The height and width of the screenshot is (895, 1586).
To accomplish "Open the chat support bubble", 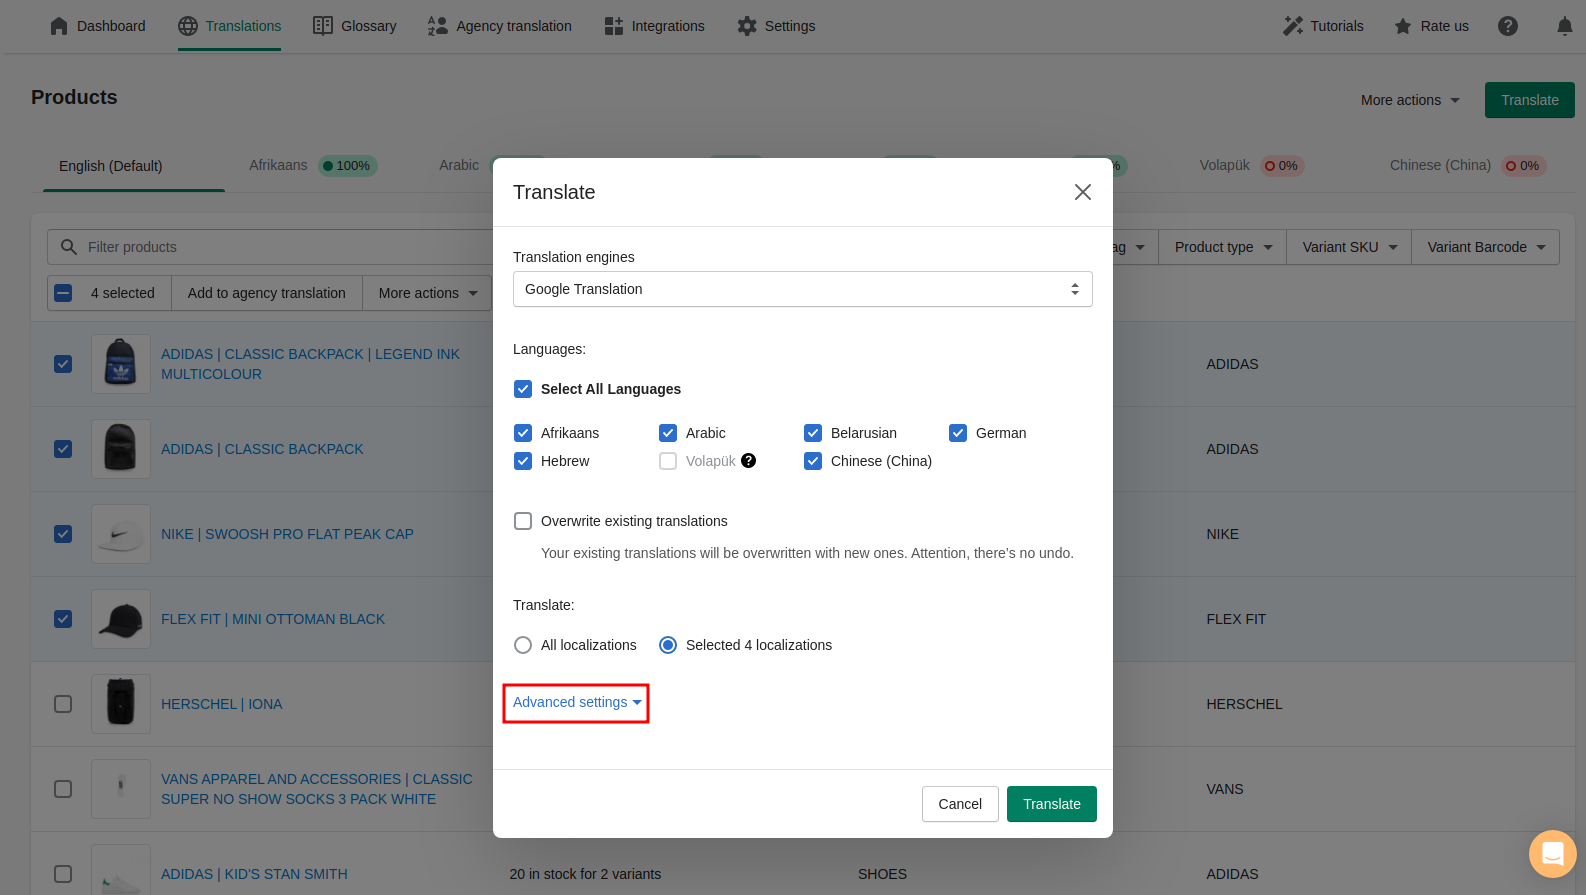I will pos(1552,854).
